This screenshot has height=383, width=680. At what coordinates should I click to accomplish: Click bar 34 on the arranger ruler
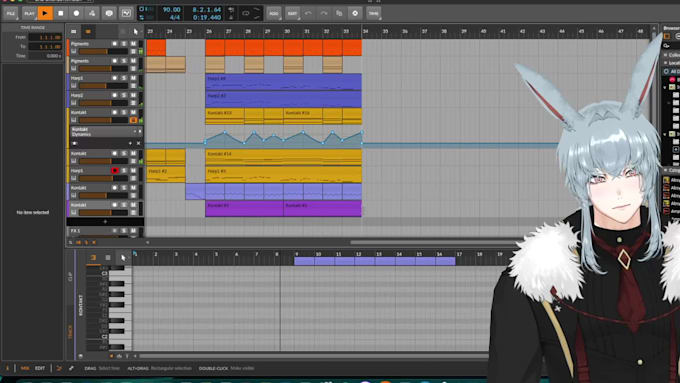pyautogui.click(x=365, y=31)
